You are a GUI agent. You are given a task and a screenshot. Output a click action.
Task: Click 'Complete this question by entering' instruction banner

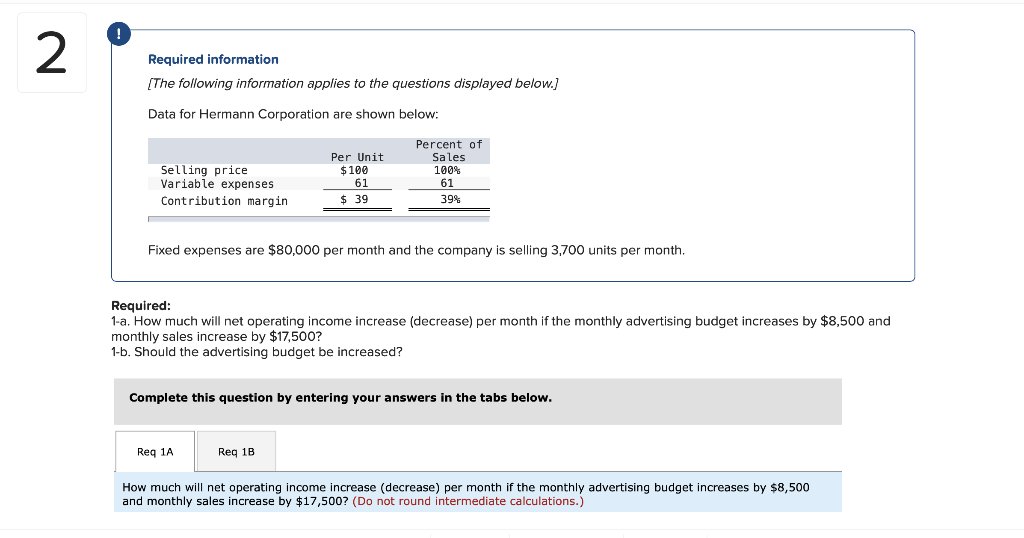pos(478,402)
